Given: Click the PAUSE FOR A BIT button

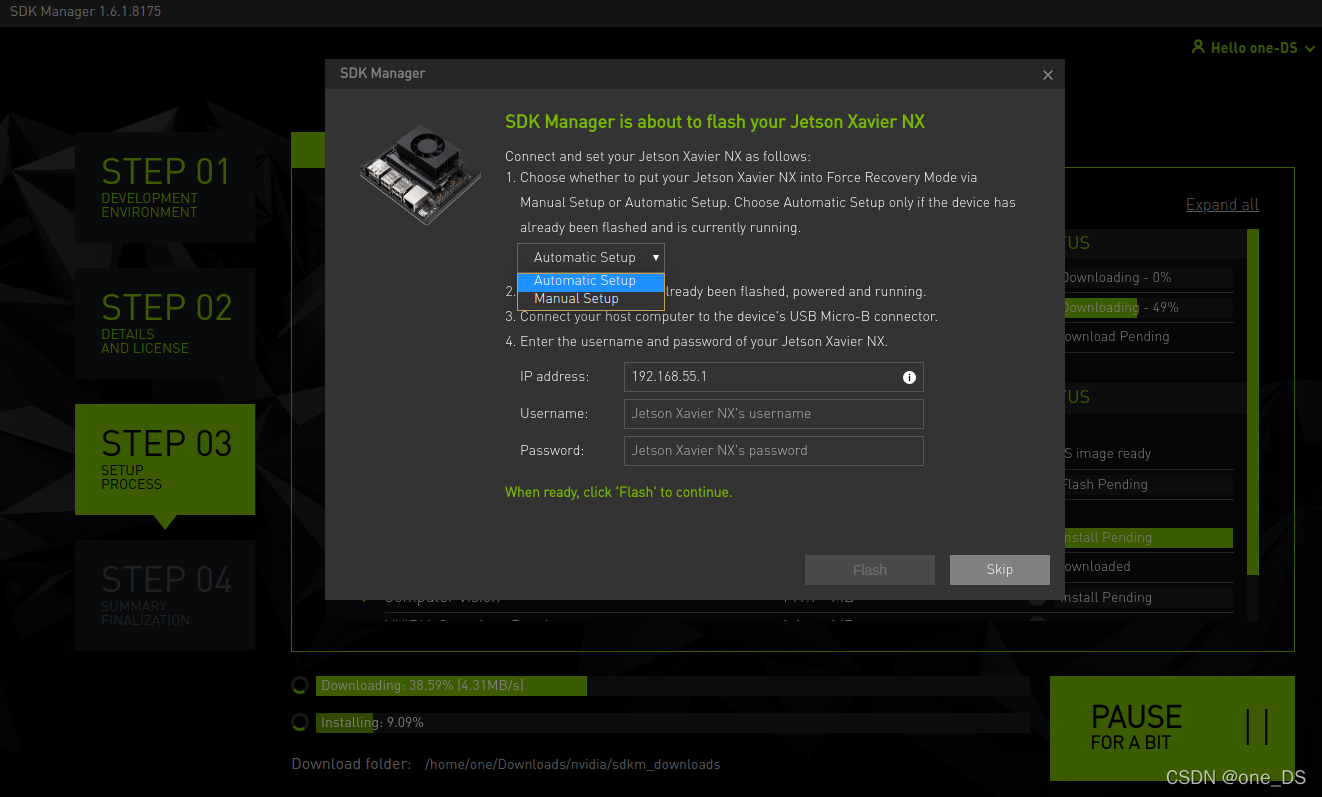Looking at the screenshot, I should (x=1172, y=728).
